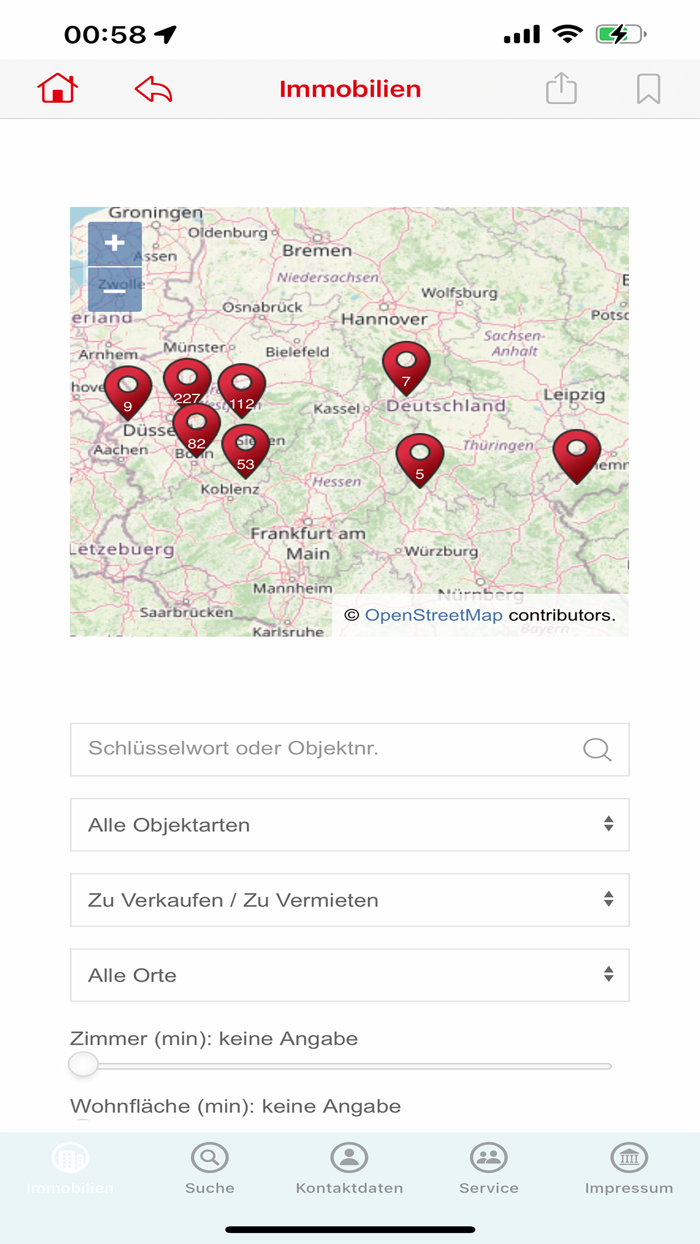The image size is (700, 1244).
Task: Select the map pin labeled 5
Action: (x=420, y=460)
